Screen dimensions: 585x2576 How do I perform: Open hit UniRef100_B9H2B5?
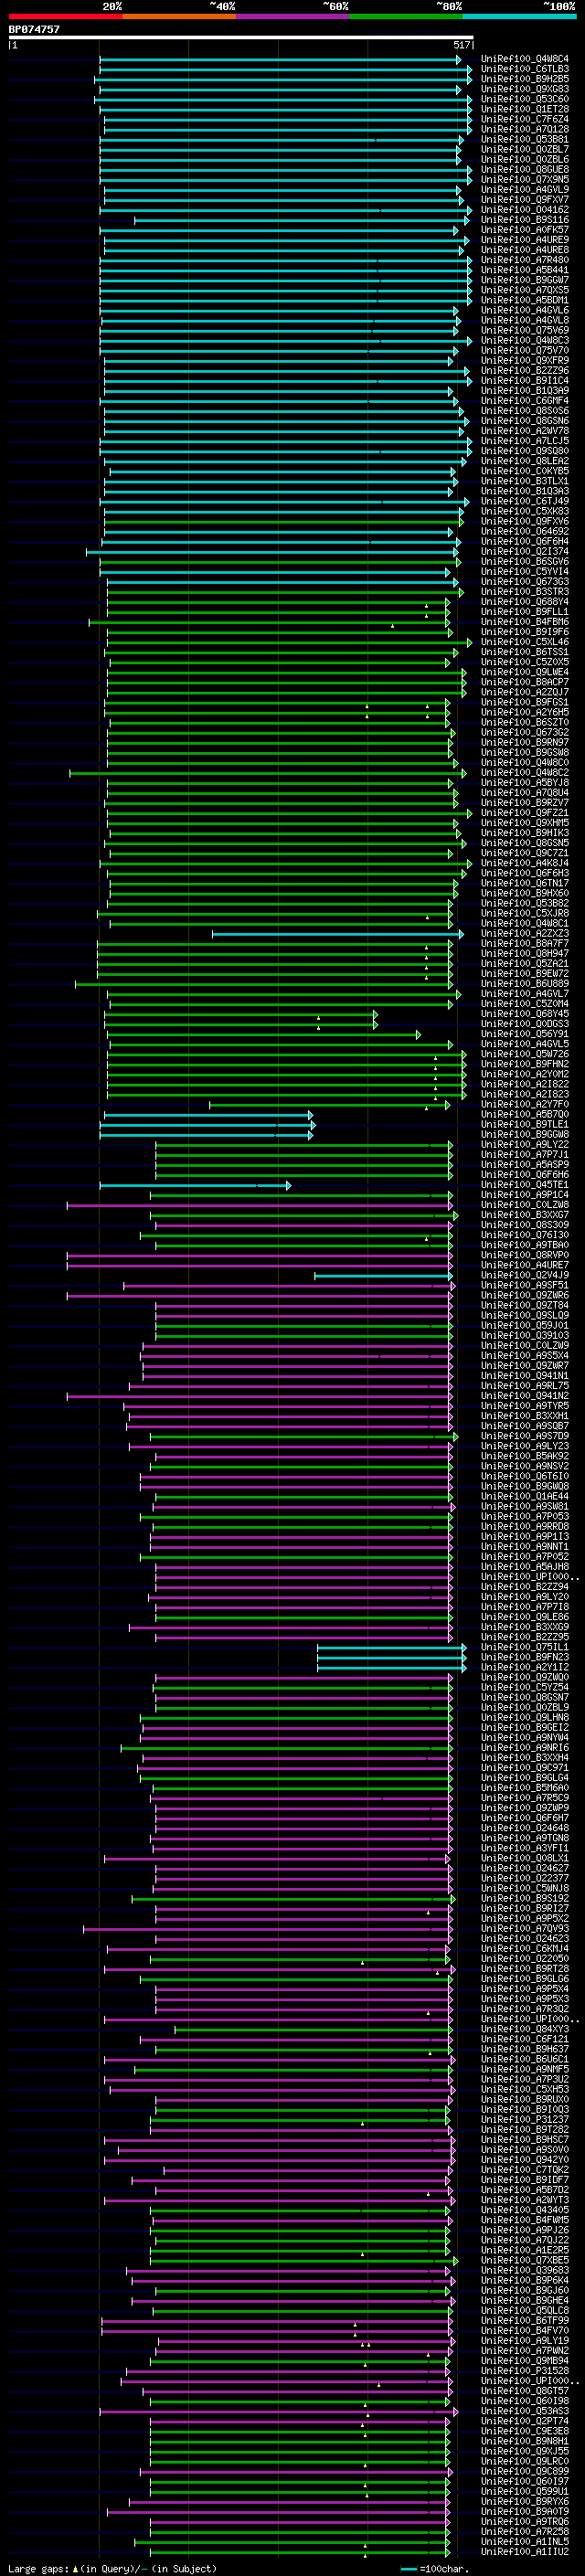point(525,79)
